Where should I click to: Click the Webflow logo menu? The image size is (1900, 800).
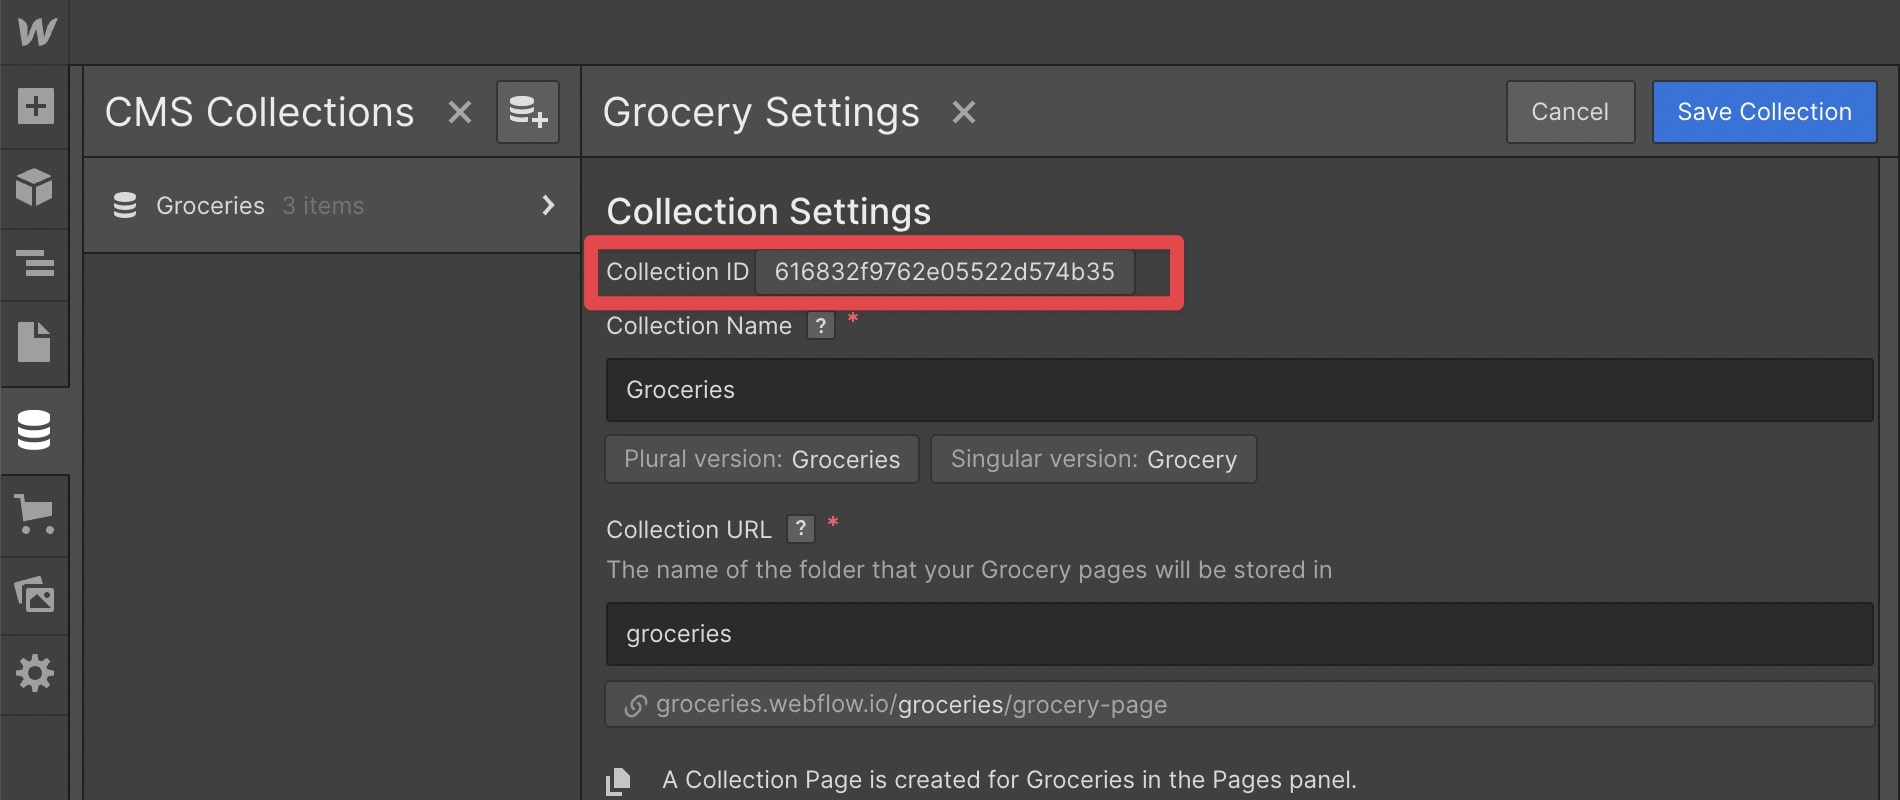36,31
